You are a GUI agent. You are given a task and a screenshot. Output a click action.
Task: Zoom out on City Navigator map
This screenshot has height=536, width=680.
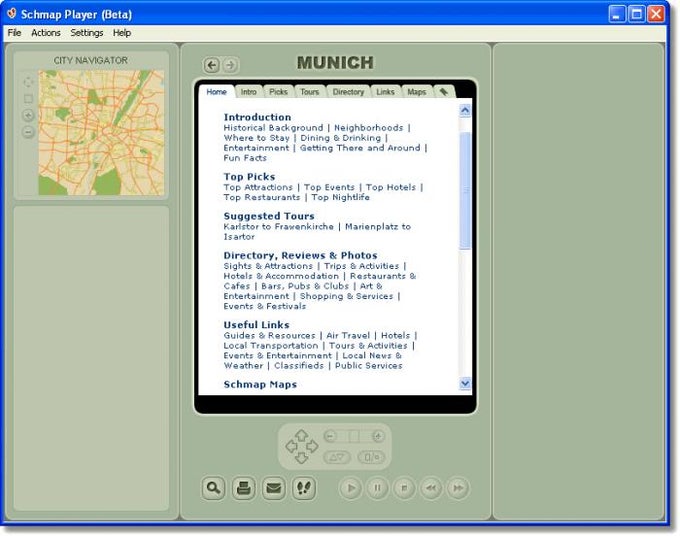click(x=28, y=132)
